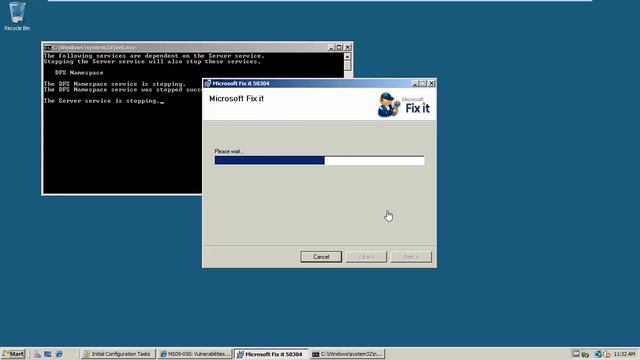Click the 'Please wait...' label
Screen dimensions: 640x360
[229, 151]
